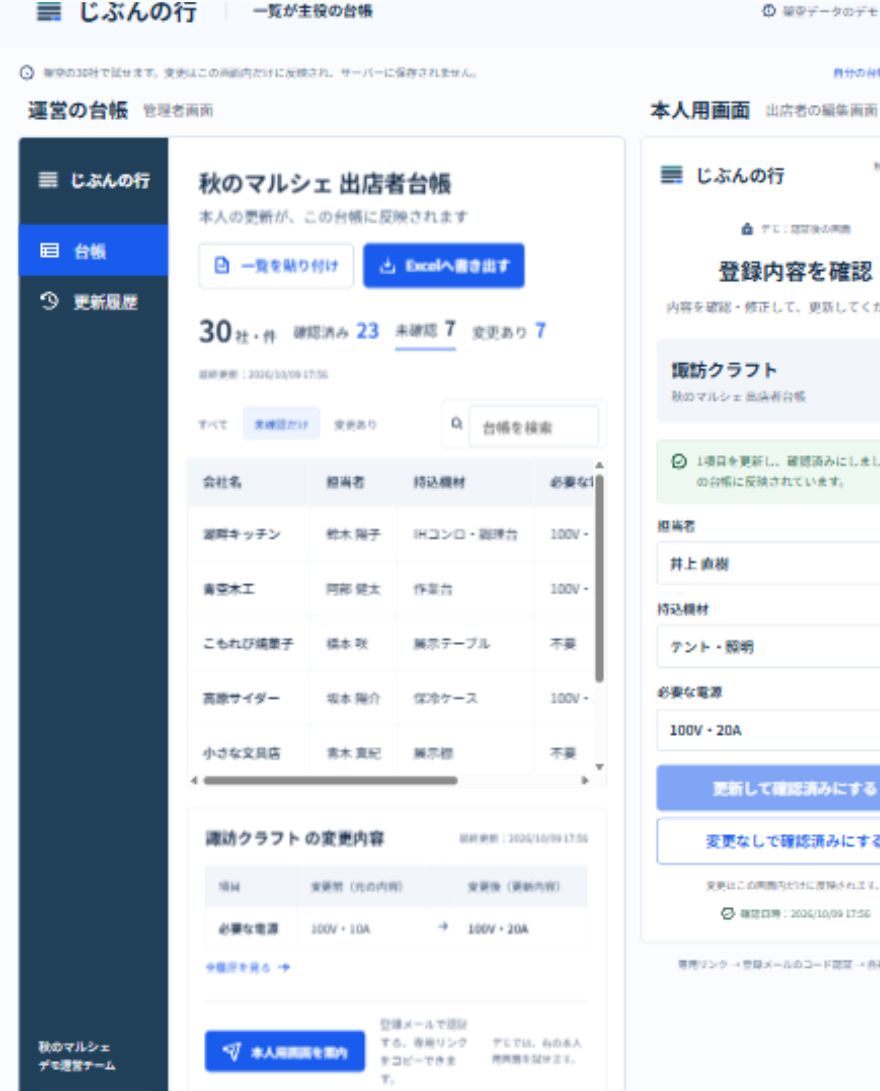Click the 更新して確認済みにする button

(x=768, y=788)
